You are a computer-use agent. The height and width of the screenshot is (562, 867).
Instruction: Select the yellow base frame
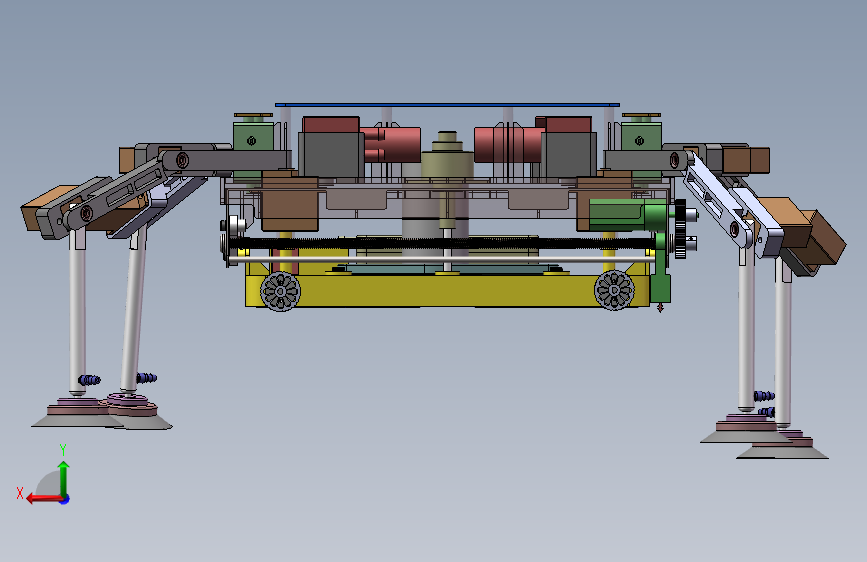click(446, 290)
